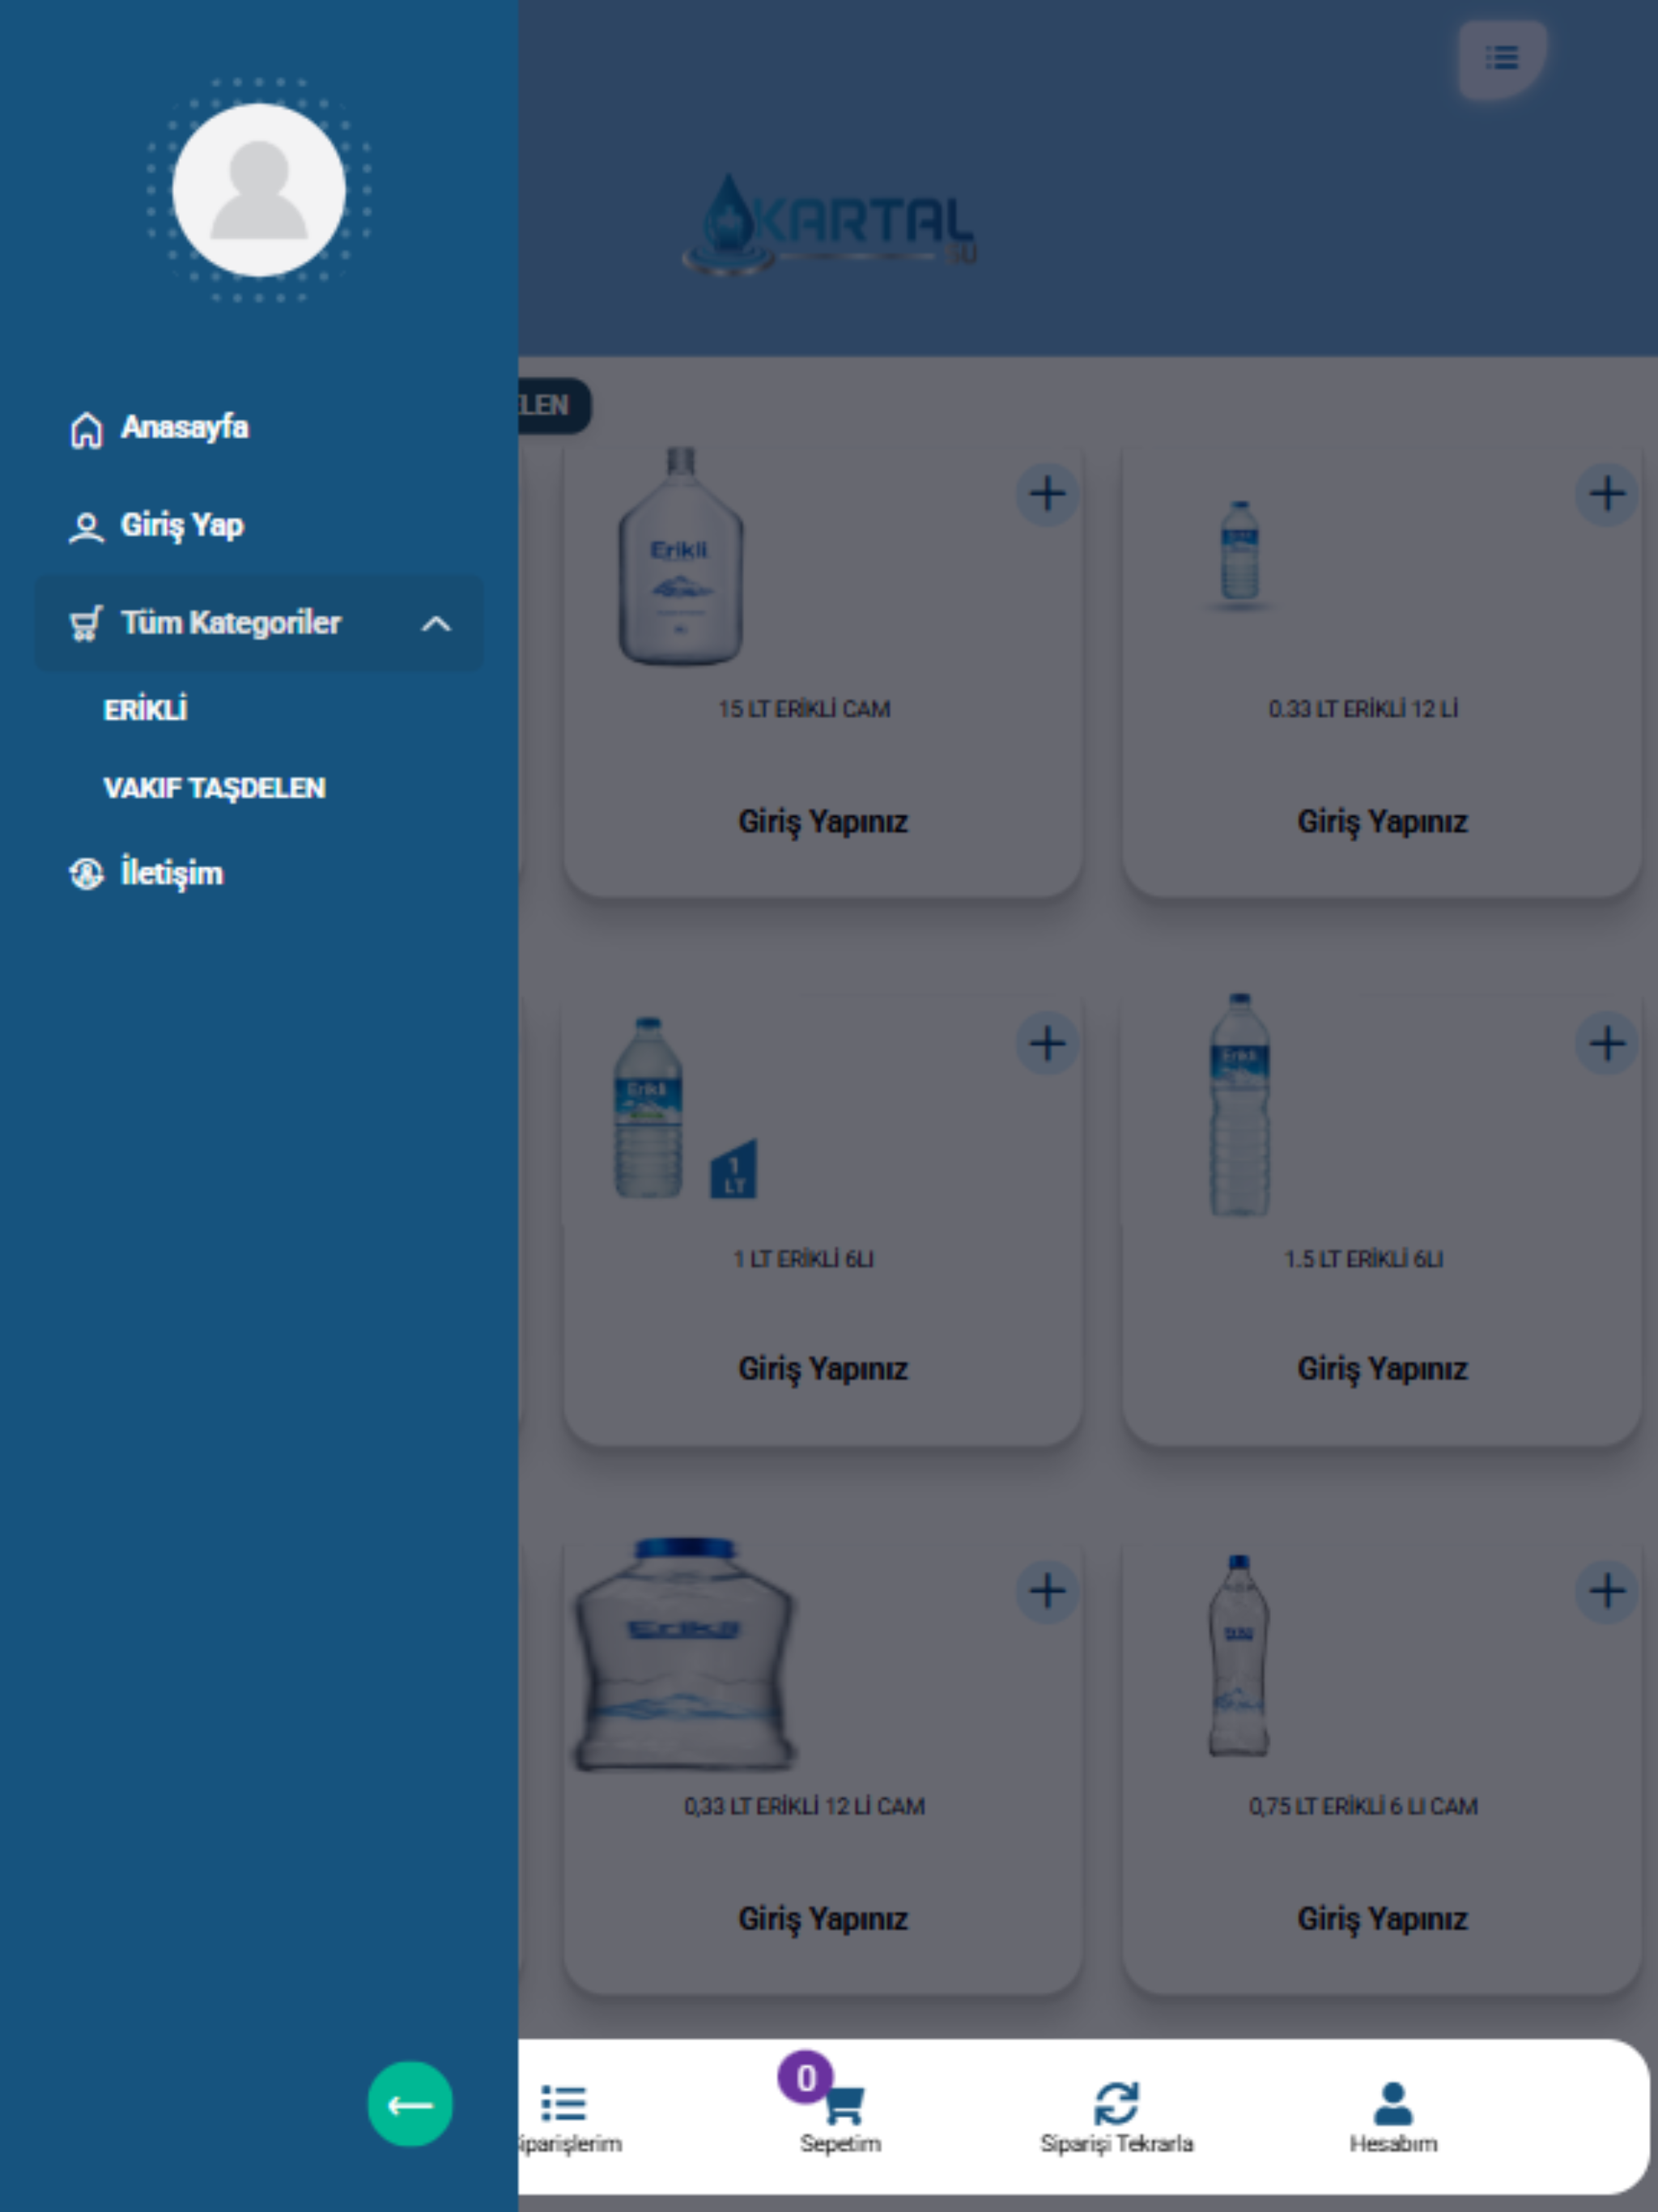Add 0.33 LT ERİKLİ 12 Lİ with plus icon
The height and width of the screenshot is (2212, 1658).
1607,494
